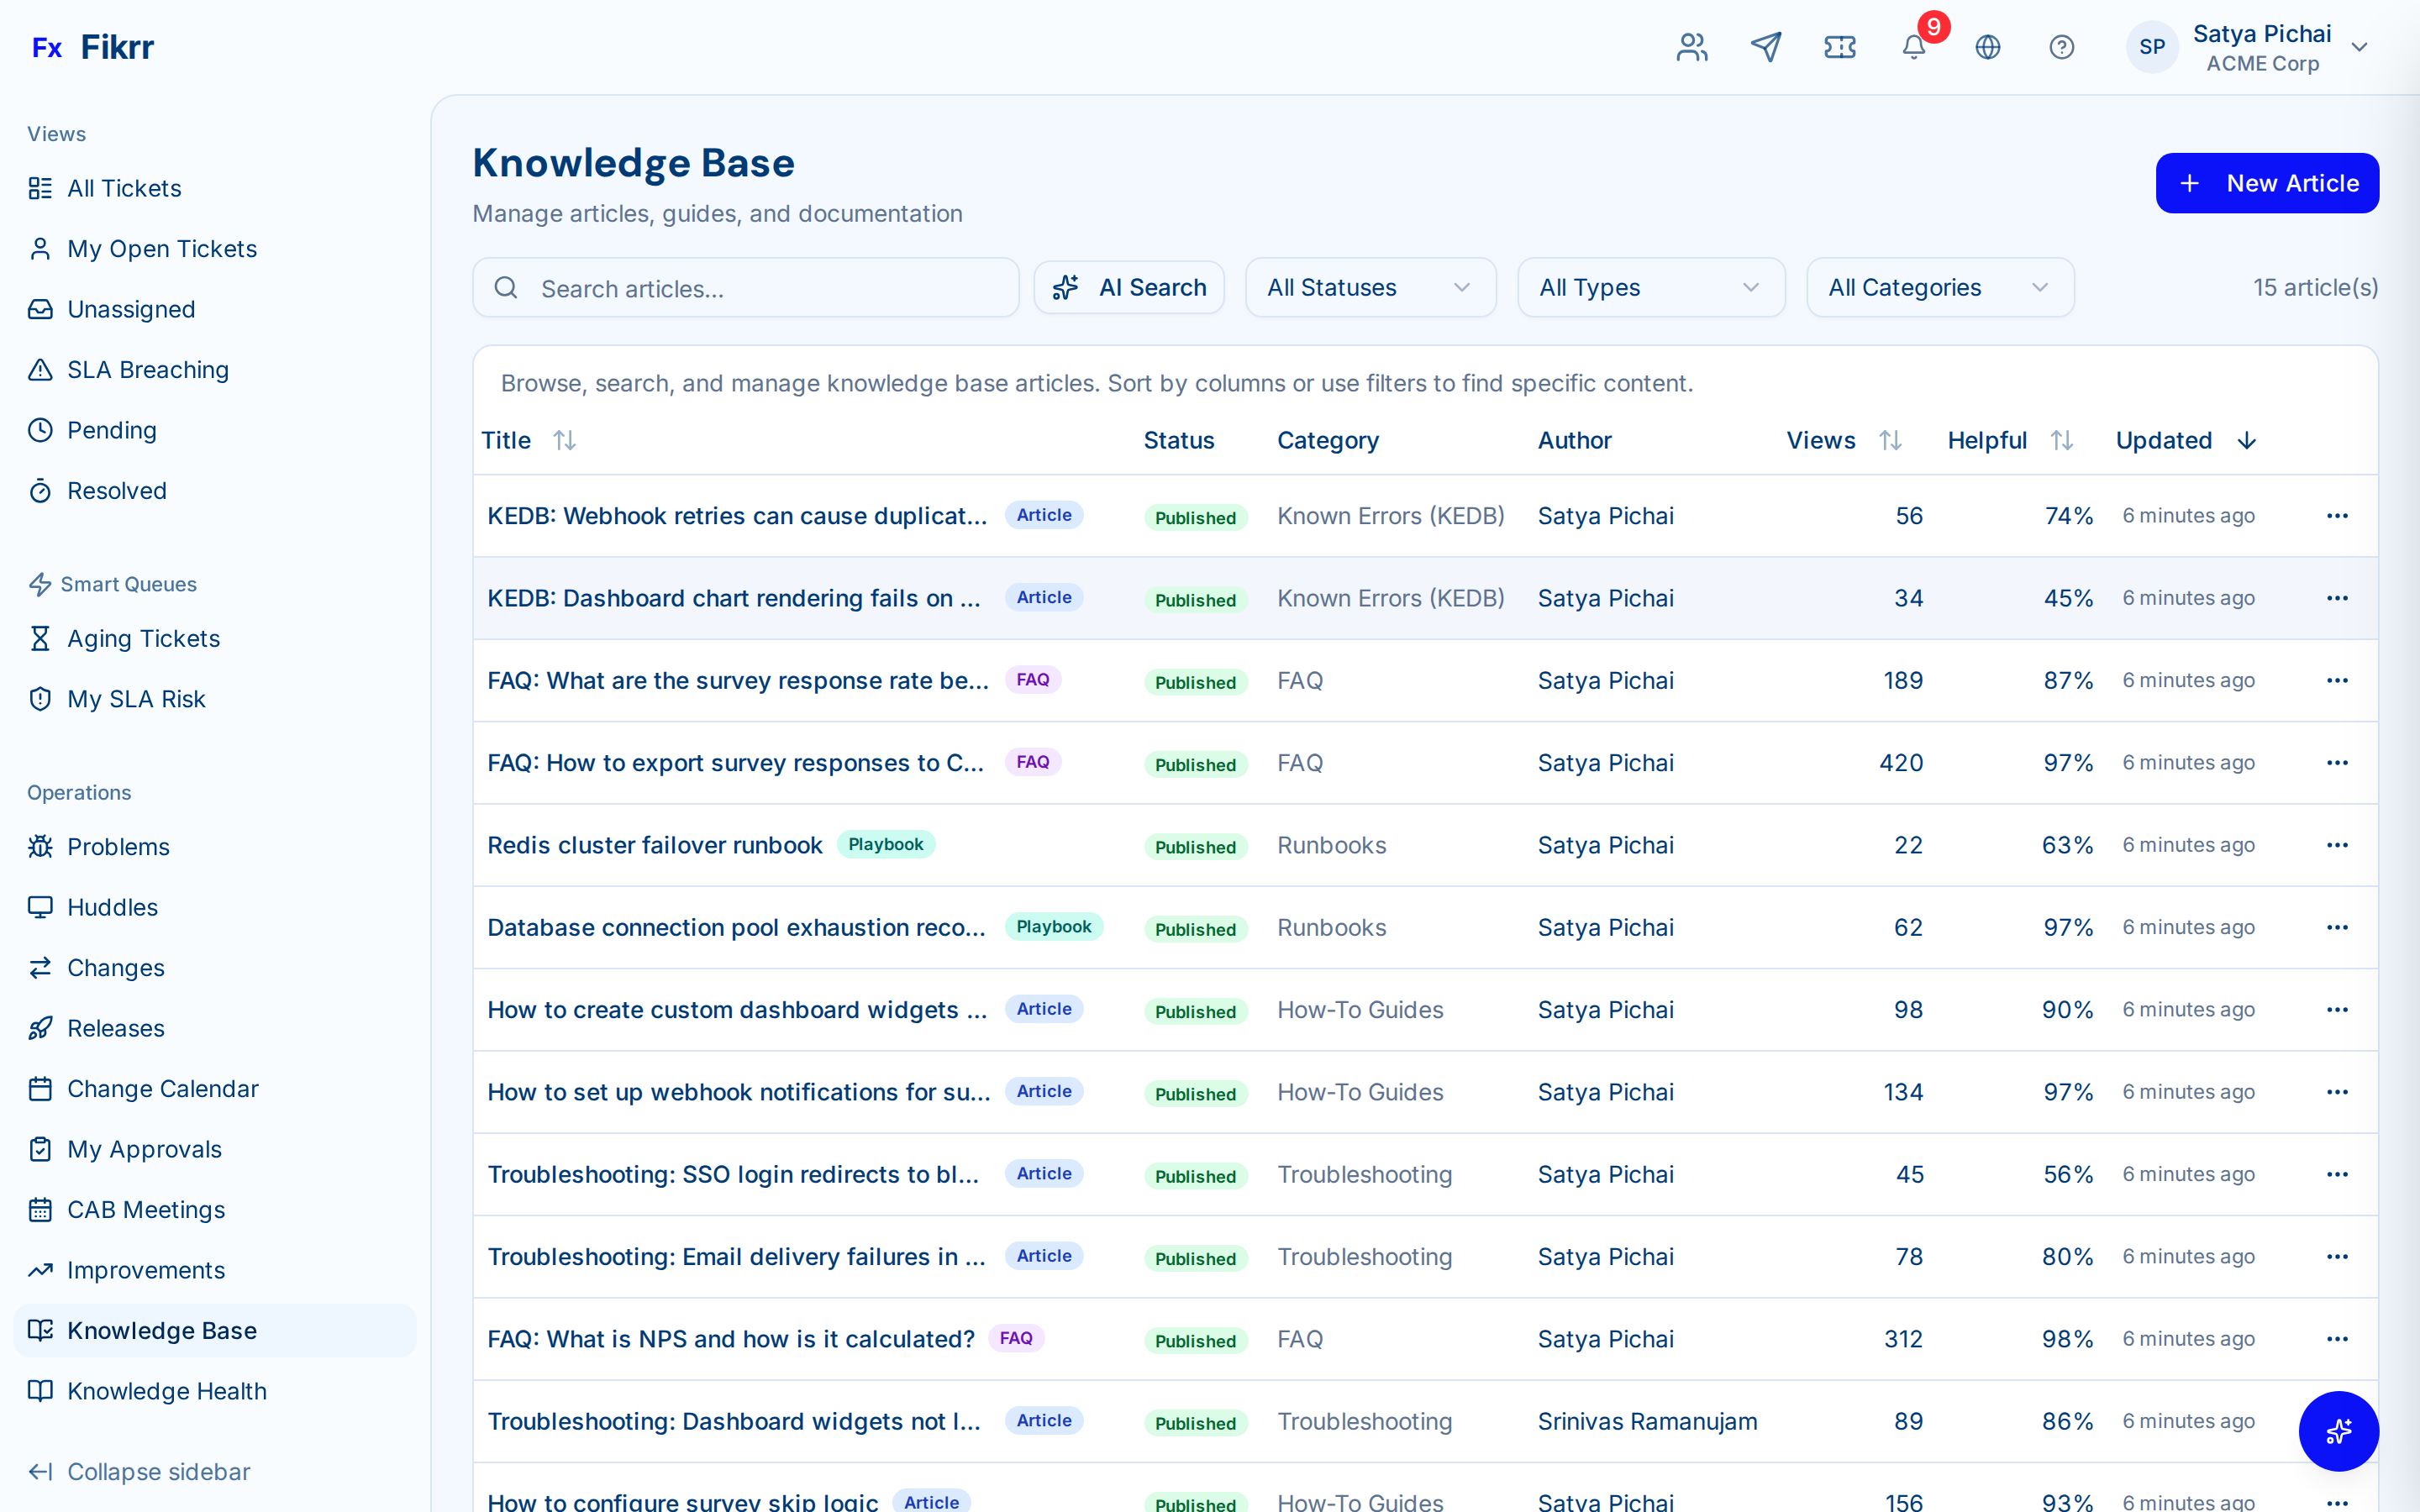Open the kebab menu on the Redis runbook row
The width and height of the screenshot is (2420, 1512).
(x=2338, y=845)
